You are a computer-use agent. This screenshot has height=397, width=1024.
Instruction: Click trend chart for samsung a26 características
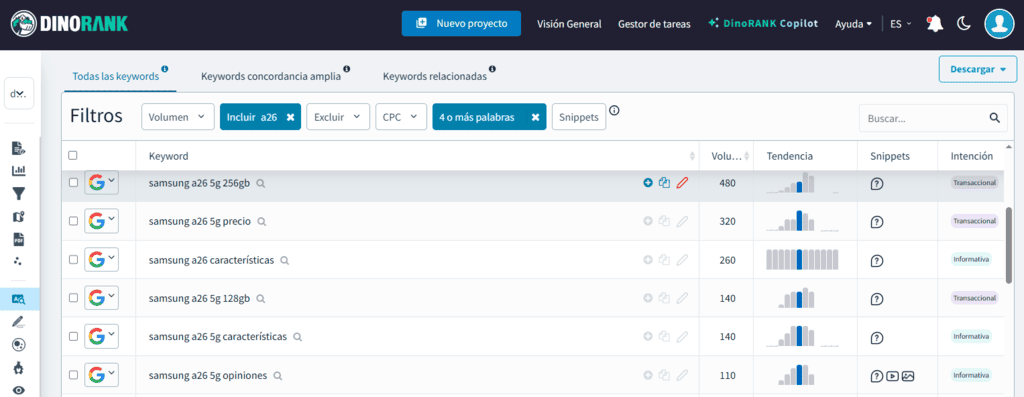pyautogui.click(x=802, y=259)
